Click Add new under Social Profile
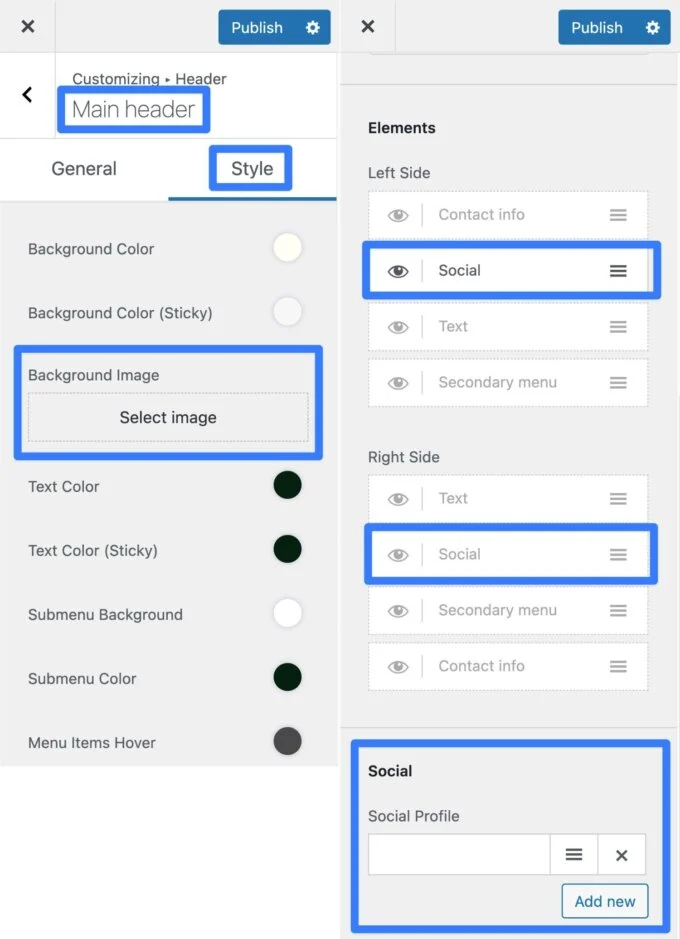Viewport: 680px width, 939px height. 604,901
